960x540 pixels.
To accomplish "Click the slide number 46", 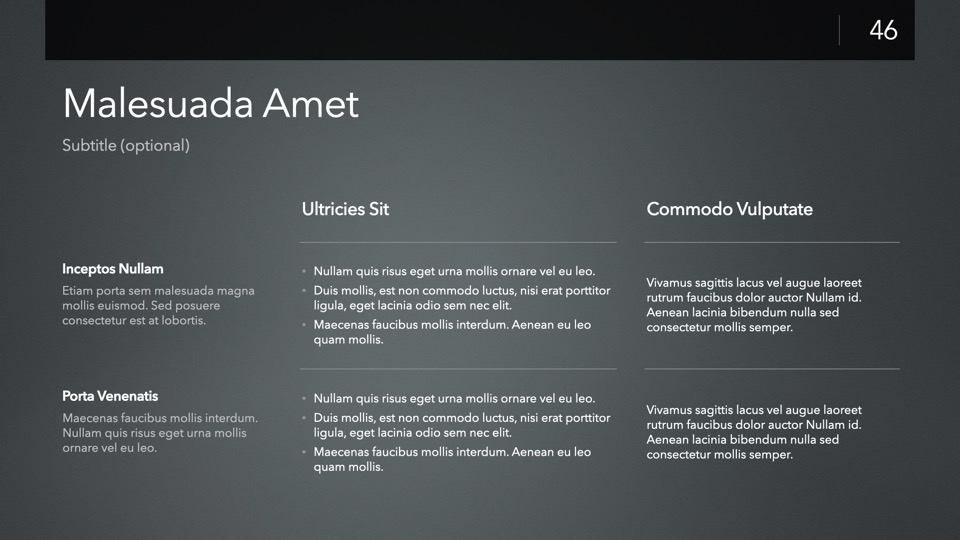I will coord(883,30).
